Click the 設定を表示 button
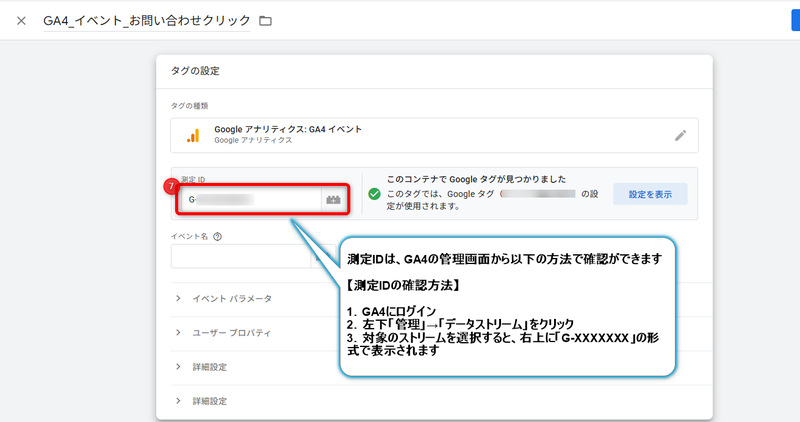Viewport: 800px width, 422px height. [650, 194]
